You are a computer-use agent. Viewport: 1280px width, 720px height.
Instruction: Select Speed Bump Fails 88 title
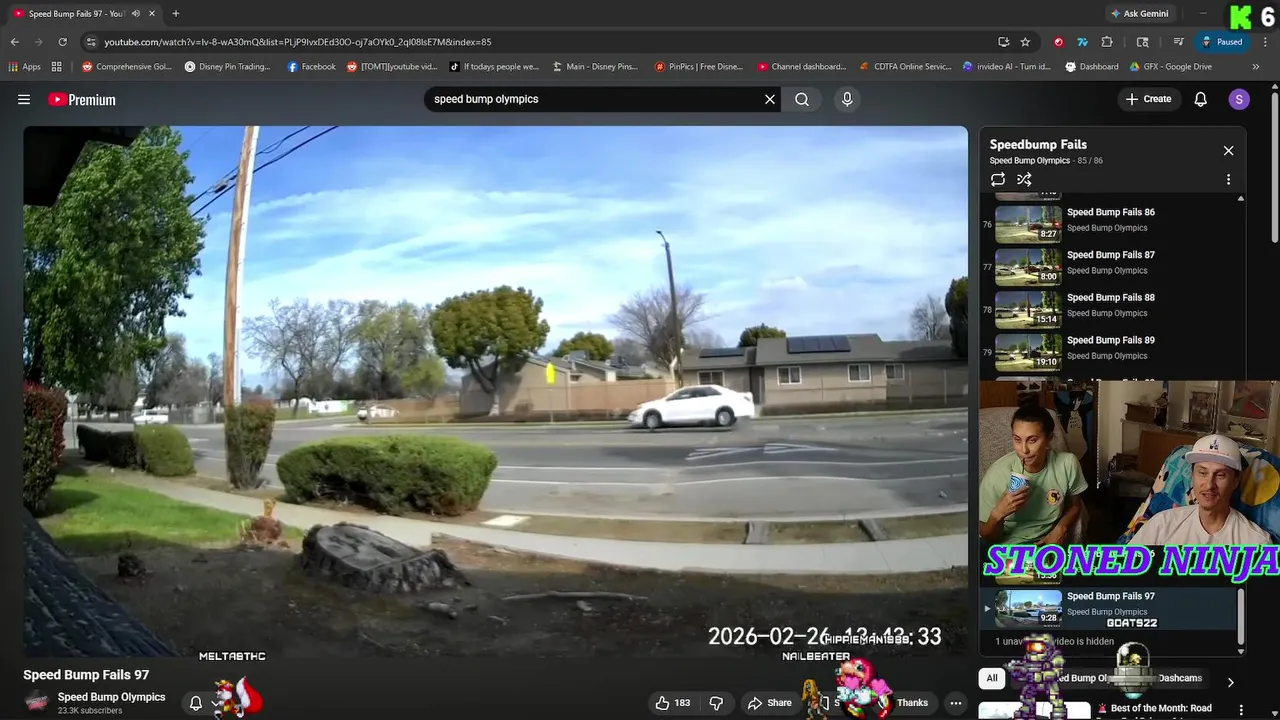[1110, 298]
